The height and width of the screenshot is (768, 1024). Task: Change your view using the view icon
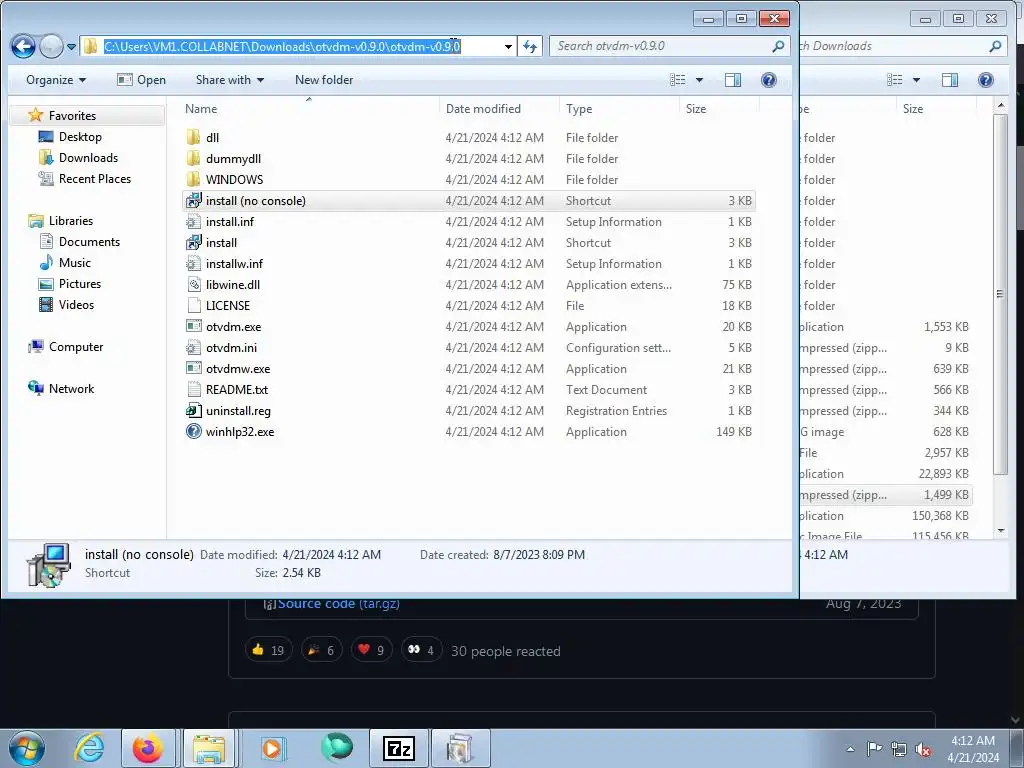(678, 80)
